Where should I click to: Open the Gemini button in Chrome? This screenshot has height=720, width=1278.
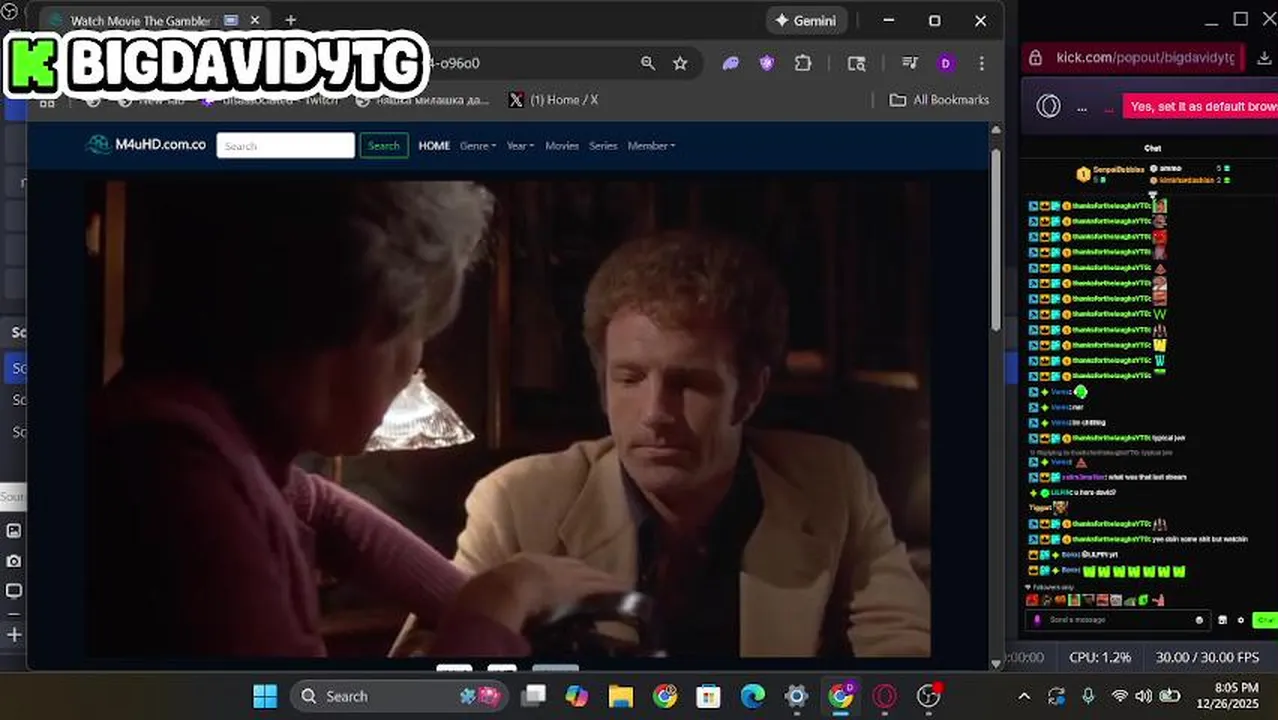[807, 21]
